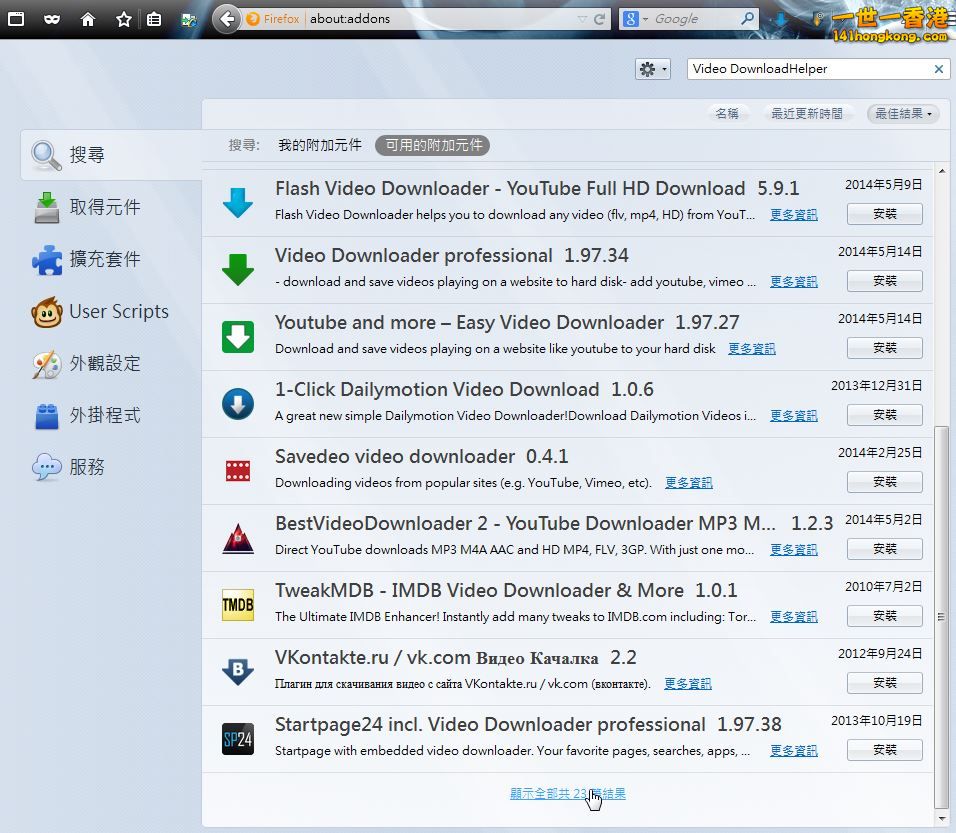Click the Savedeo red film icon
The image size is (956, 833).
pyautogui.click(x=238, y=471)
